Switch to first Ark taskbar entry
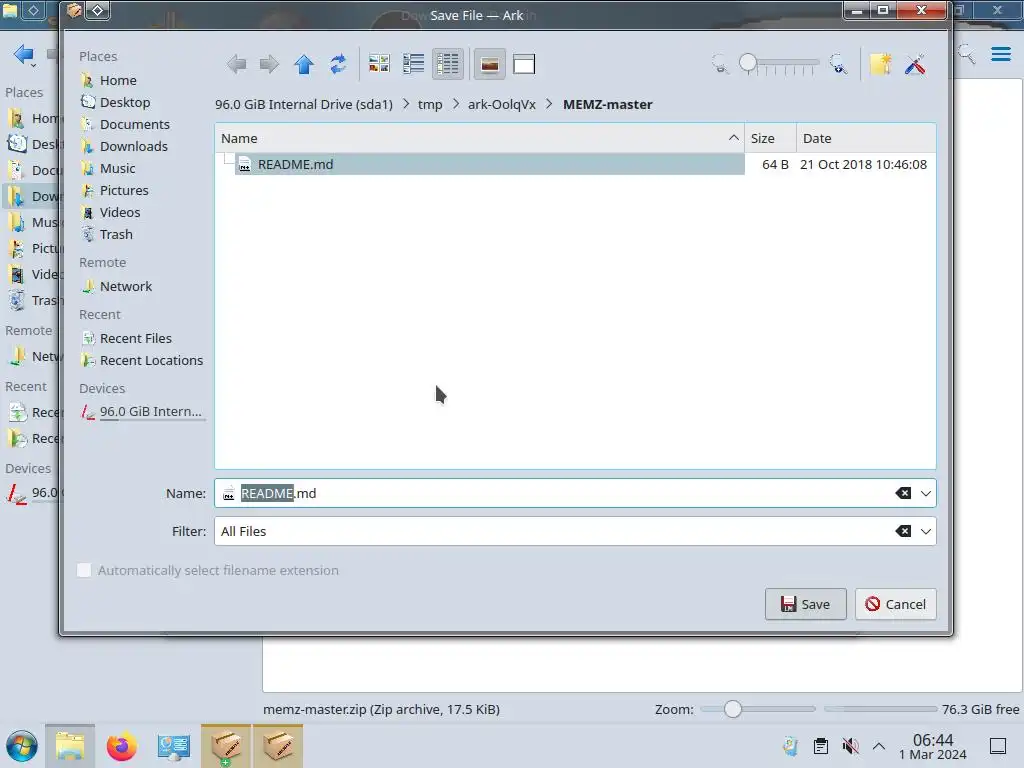Screen dimensions: 1024x768 point(226,746)
